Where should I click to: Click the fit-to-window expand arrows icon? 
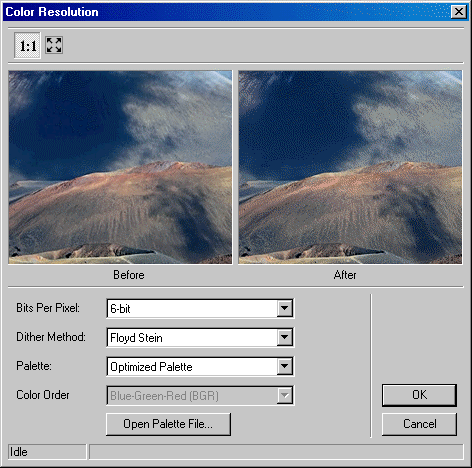(54, 45)
